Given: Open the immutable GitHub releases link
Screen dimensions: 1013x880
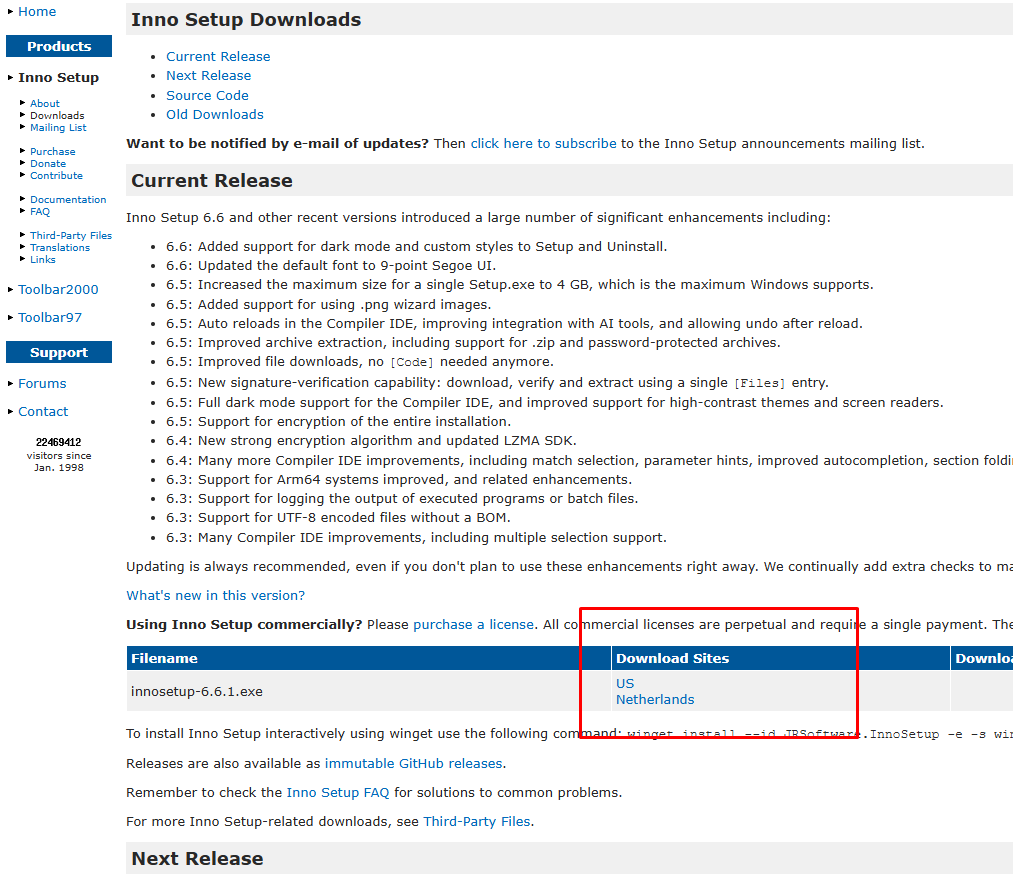Looking at the screenshot, I should coord(413,764).
